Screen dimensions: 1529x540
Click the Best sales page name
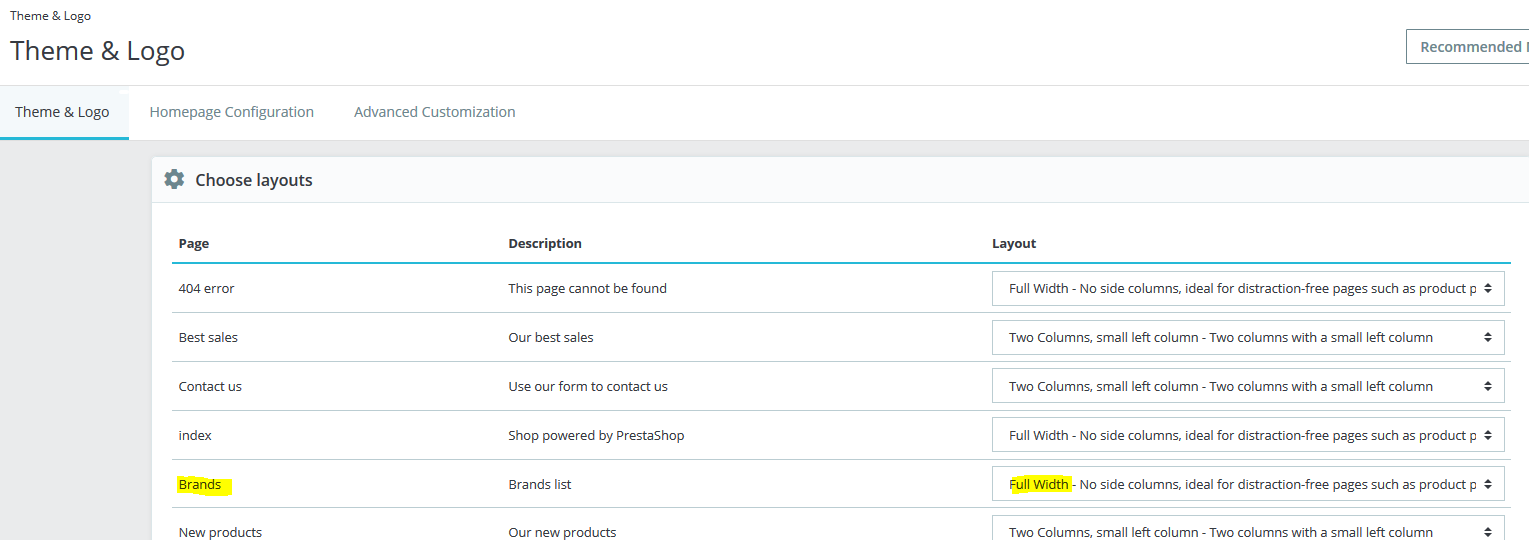tap(208, 337)
